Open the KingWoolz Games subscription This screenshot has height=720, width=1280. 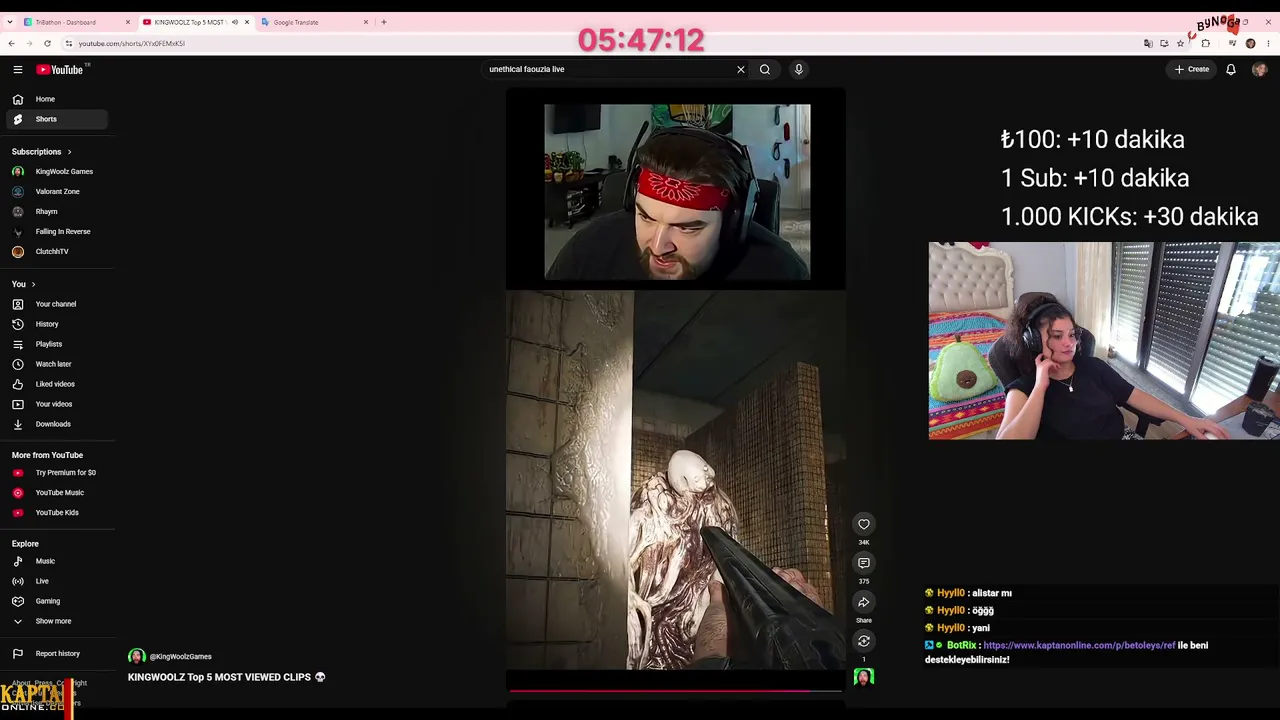(56, 172)
